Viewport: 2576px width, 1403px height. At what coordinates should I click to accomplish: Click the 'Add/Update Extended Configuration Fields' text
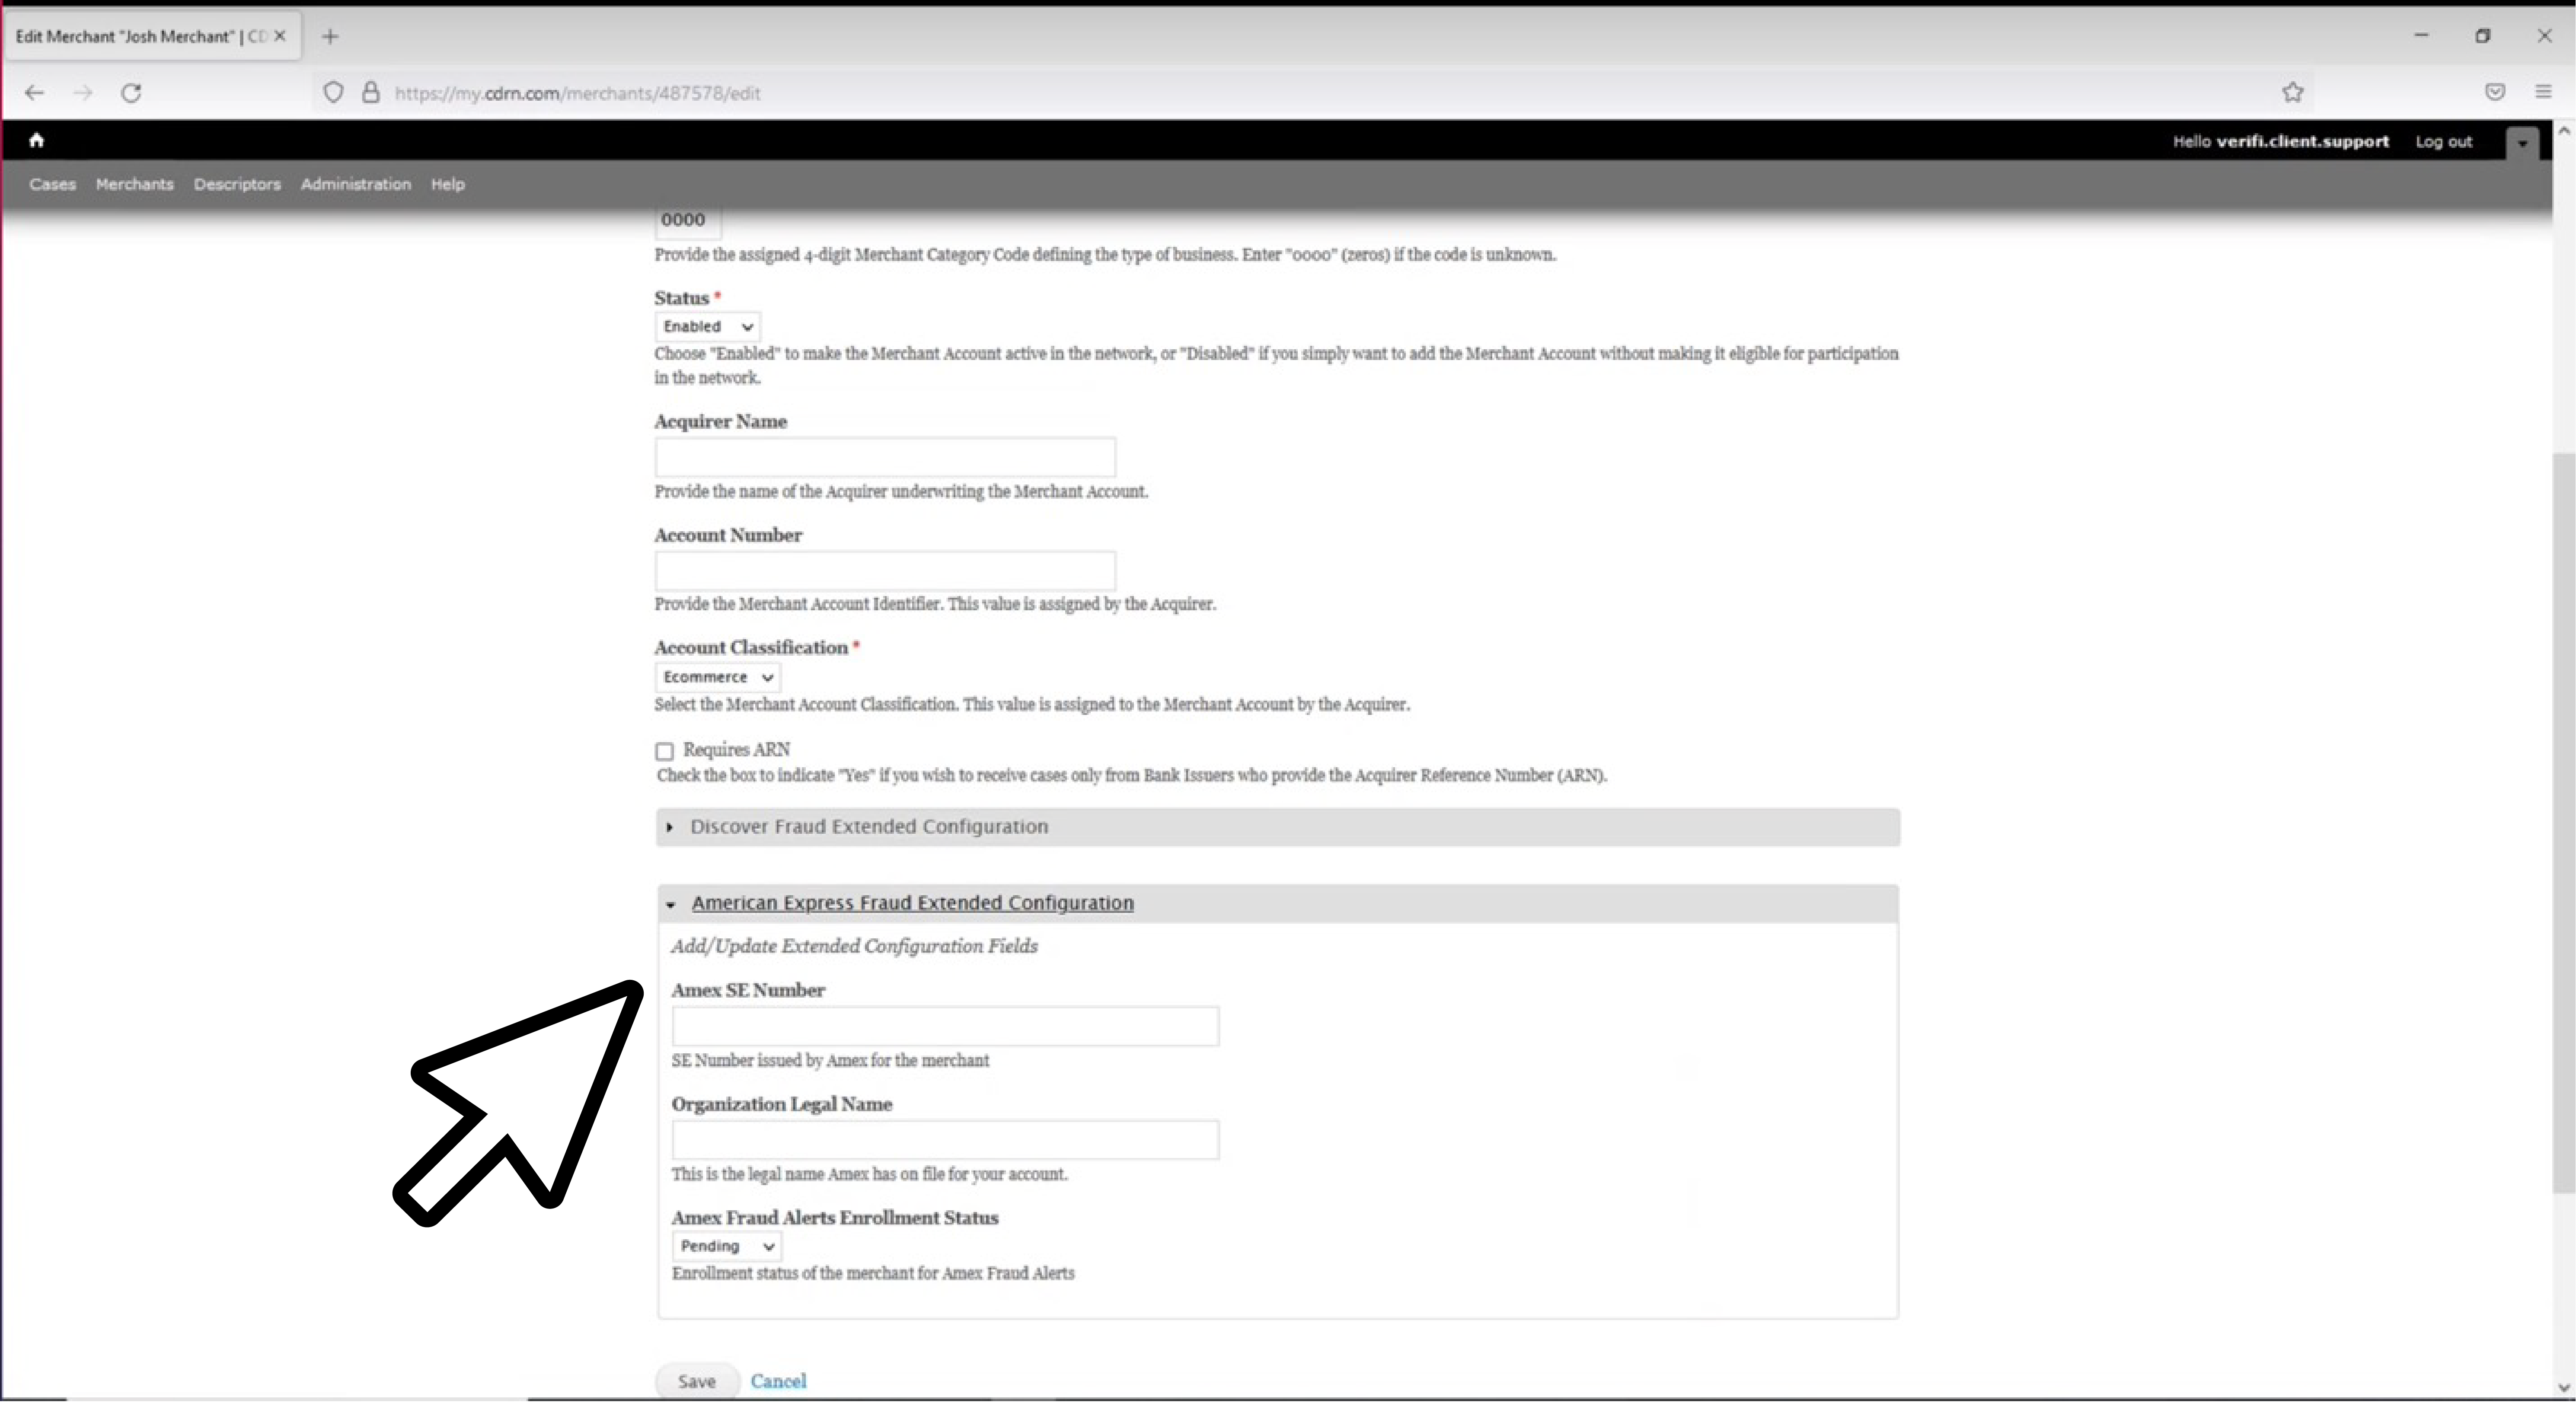(x=854, y=946)
